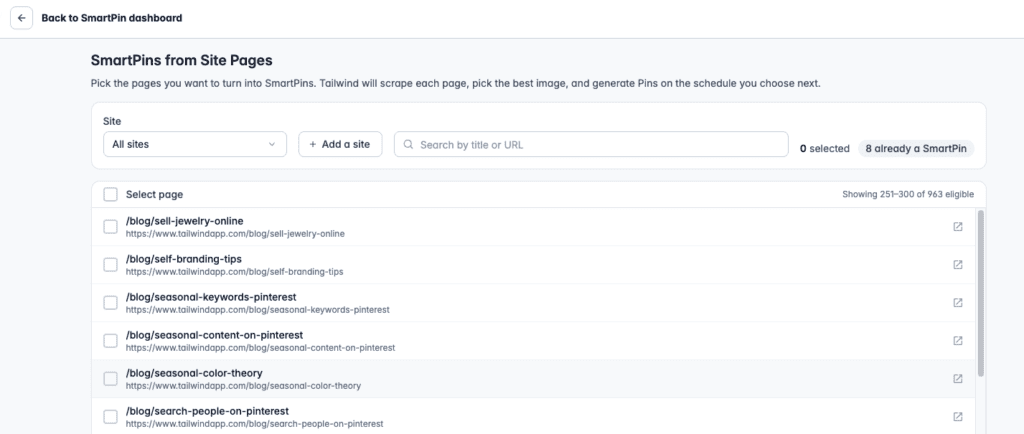Click the seasonal-content-on-pinterest full URL text

tap(261, 348)
